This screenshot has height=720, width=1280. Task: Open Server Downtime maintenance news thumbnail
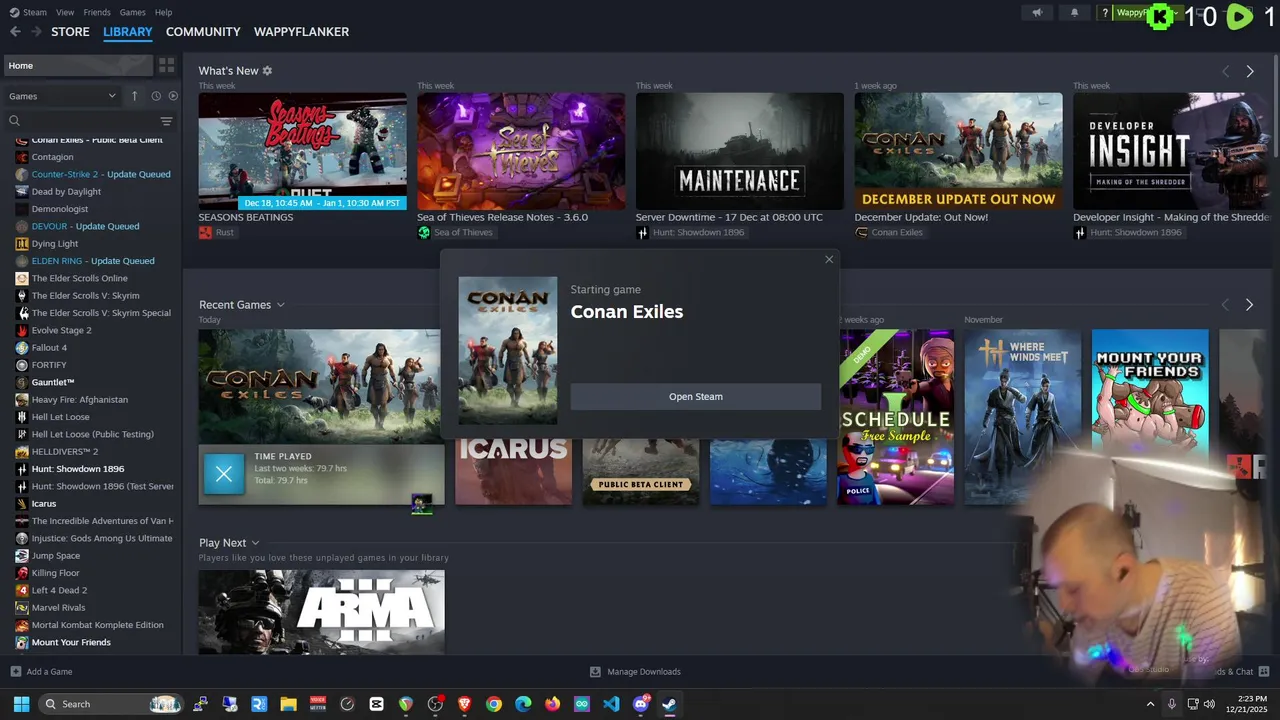pyautogui.click(x=739, y=151)
